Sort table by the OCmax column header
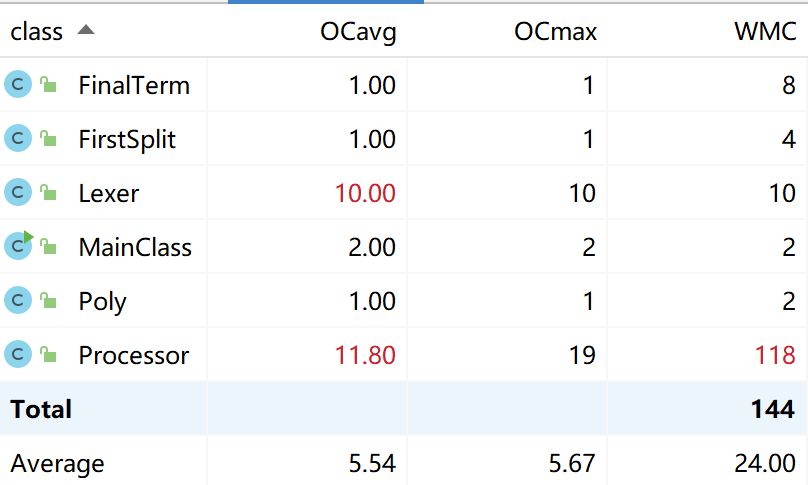The image size is (808, 485). coord(555,32)
